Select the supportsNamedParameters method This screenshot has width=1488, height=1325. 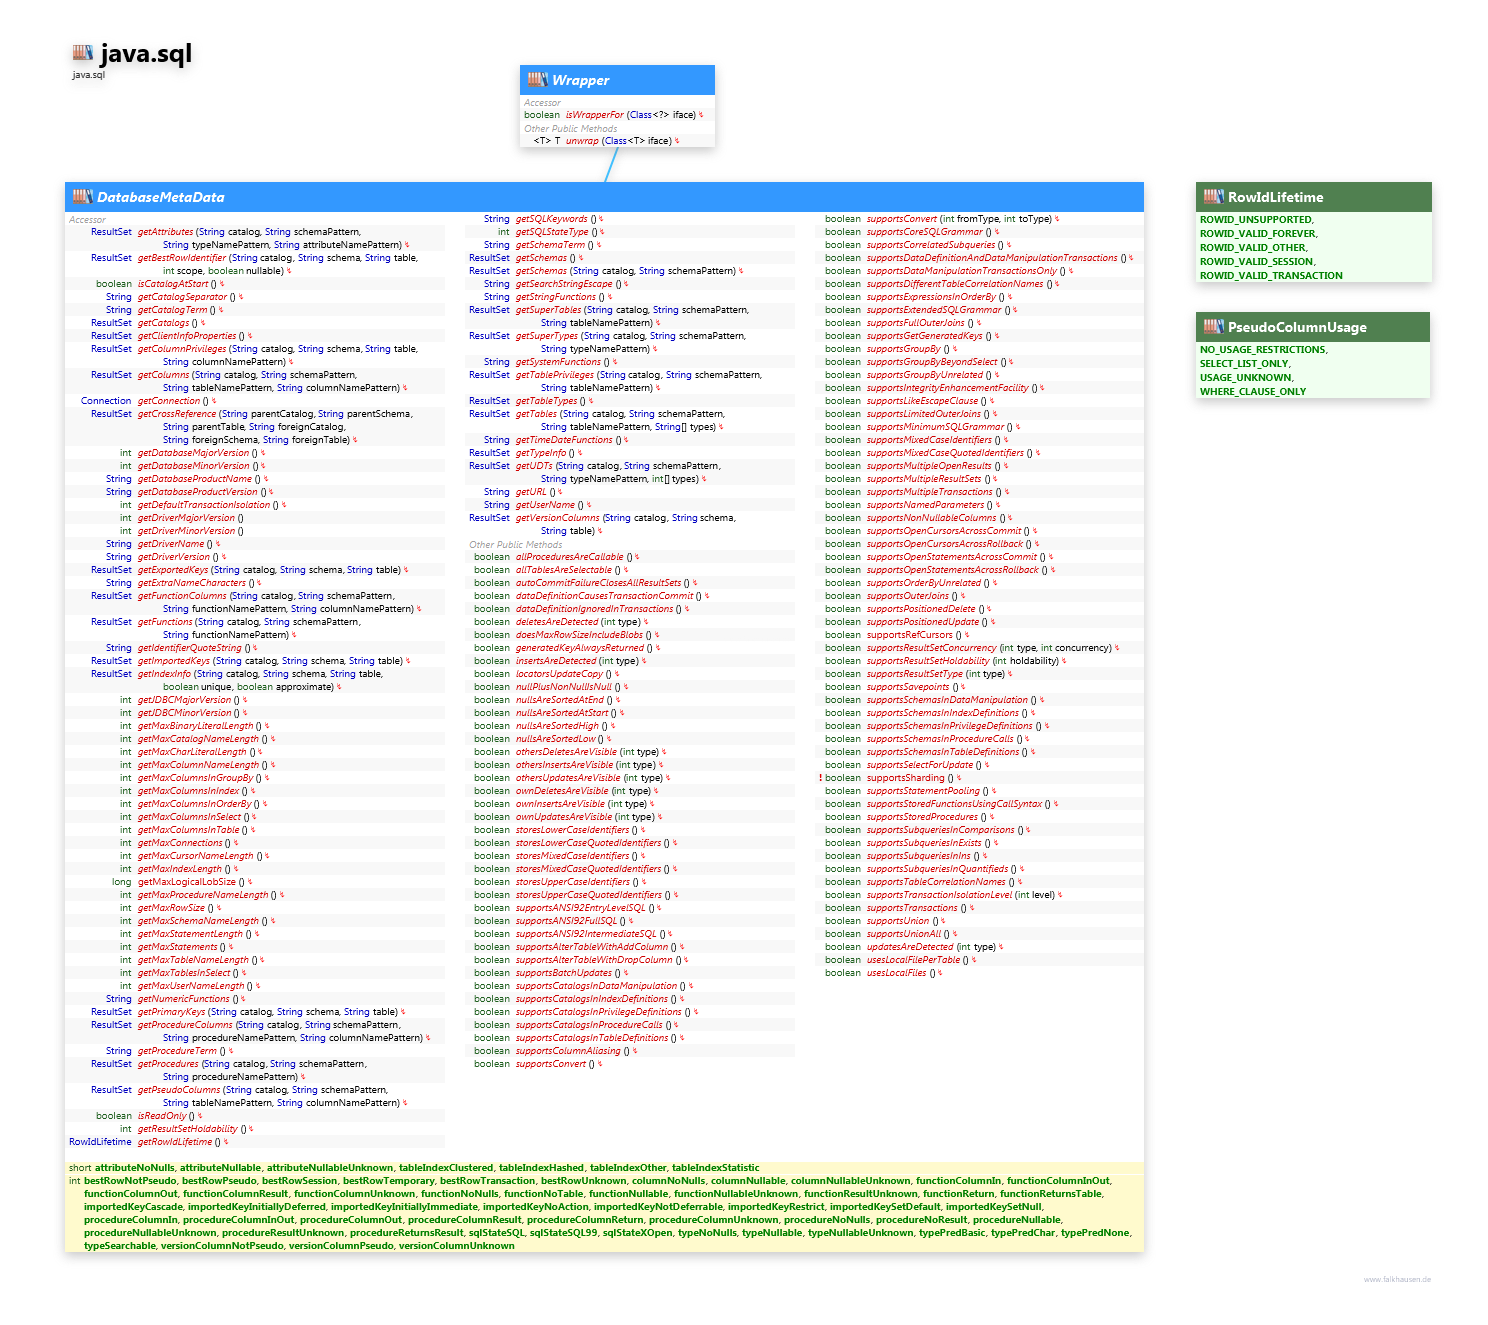[925, 505]
